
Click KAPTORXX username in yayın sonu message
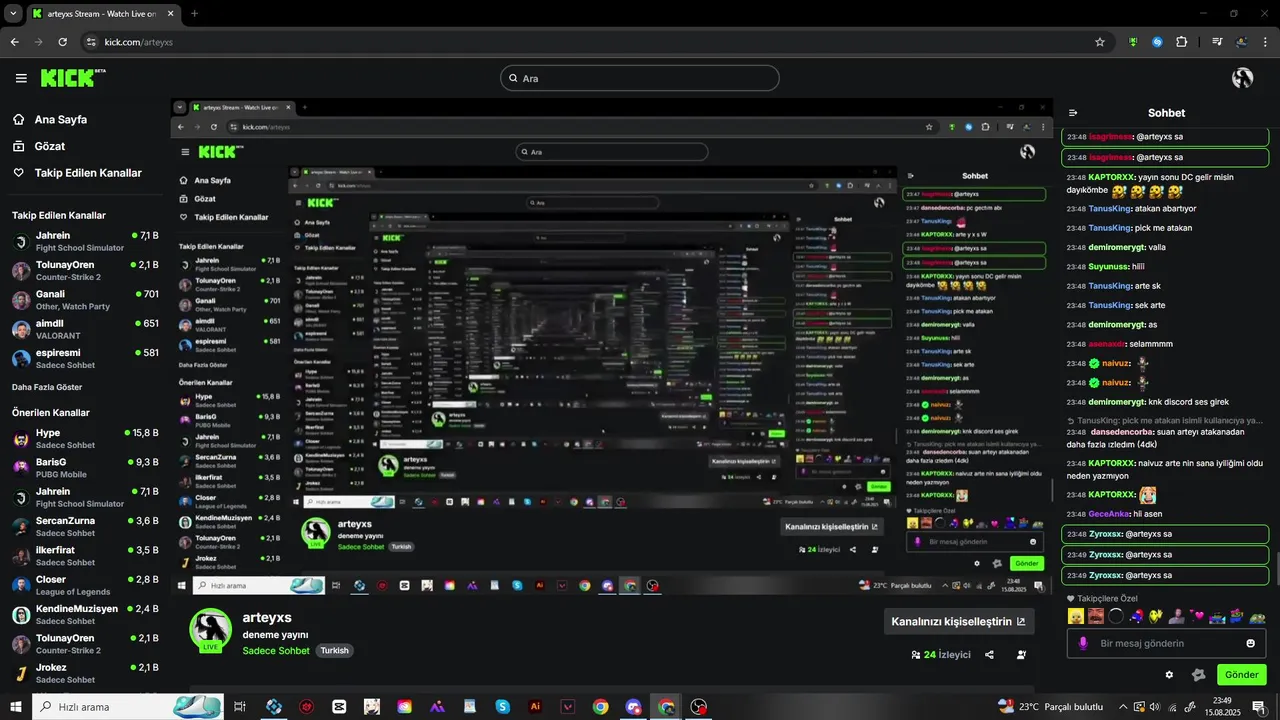tap(1111, 177)
